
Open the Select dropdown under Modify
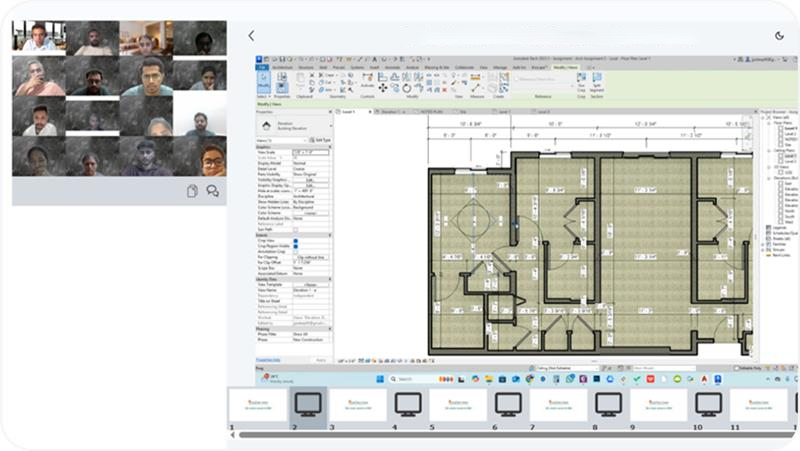(263, 96)
